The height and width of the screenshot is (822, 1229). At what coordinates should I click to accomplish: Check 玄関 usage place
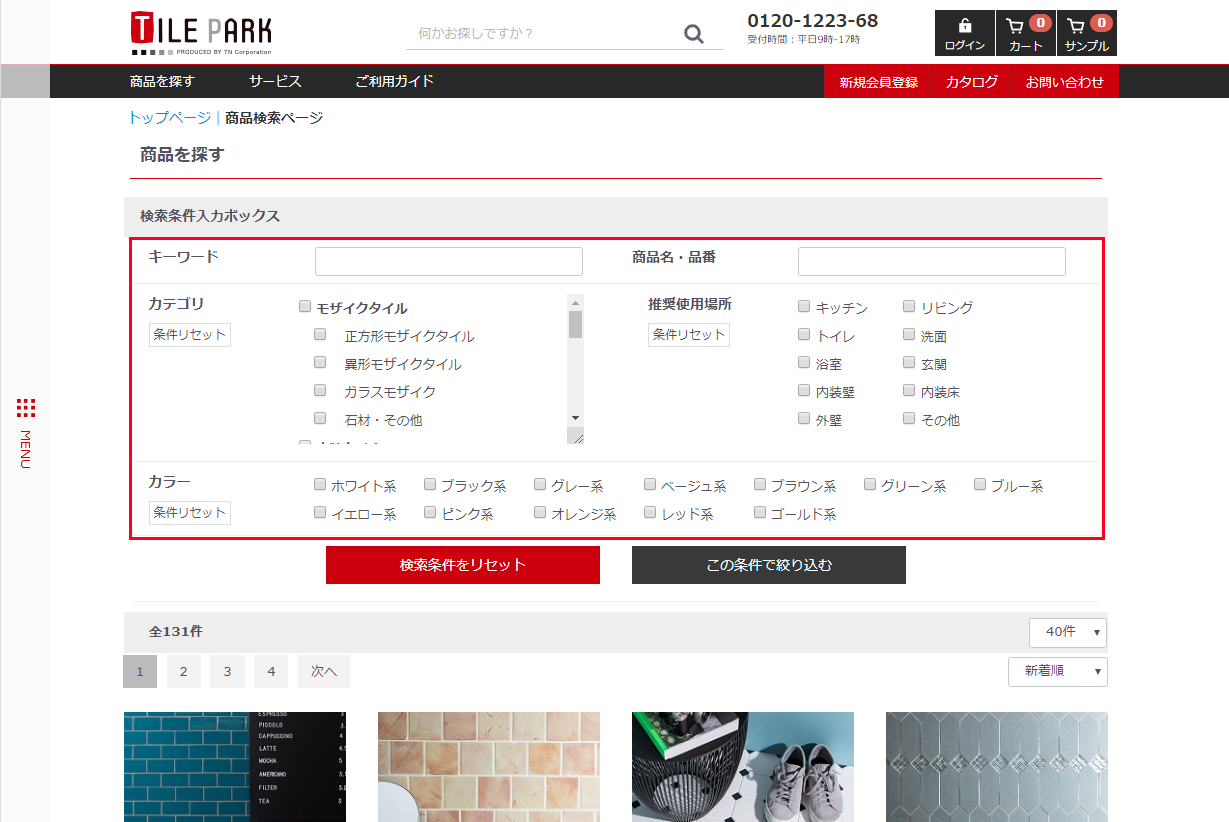(909, 363)
